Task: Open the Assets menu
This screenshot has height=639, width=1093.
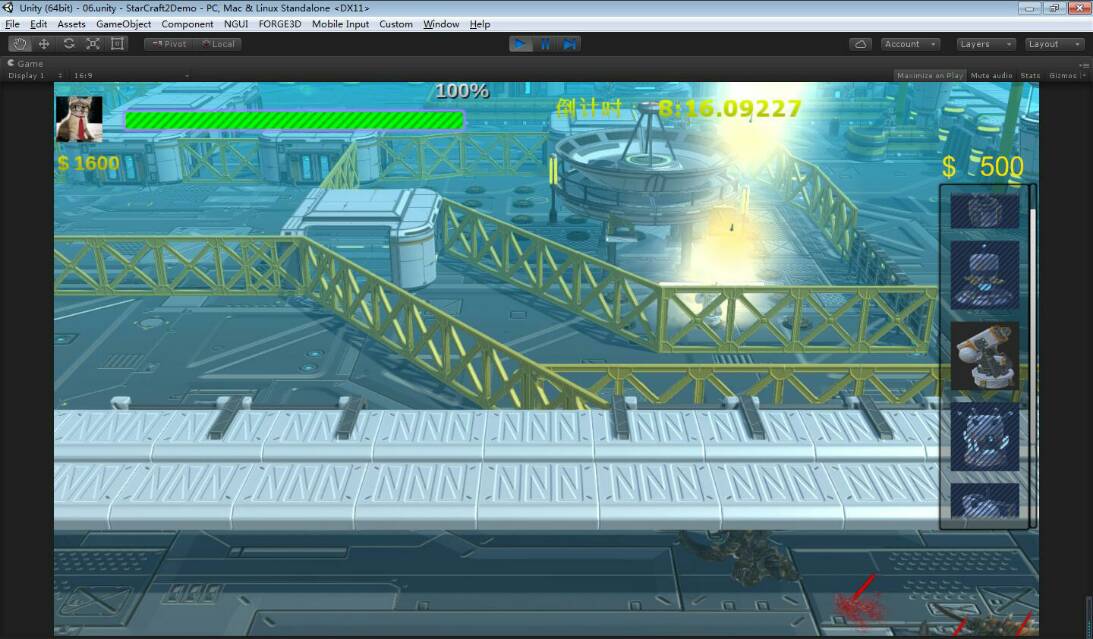Action: [x=71, y=24]
